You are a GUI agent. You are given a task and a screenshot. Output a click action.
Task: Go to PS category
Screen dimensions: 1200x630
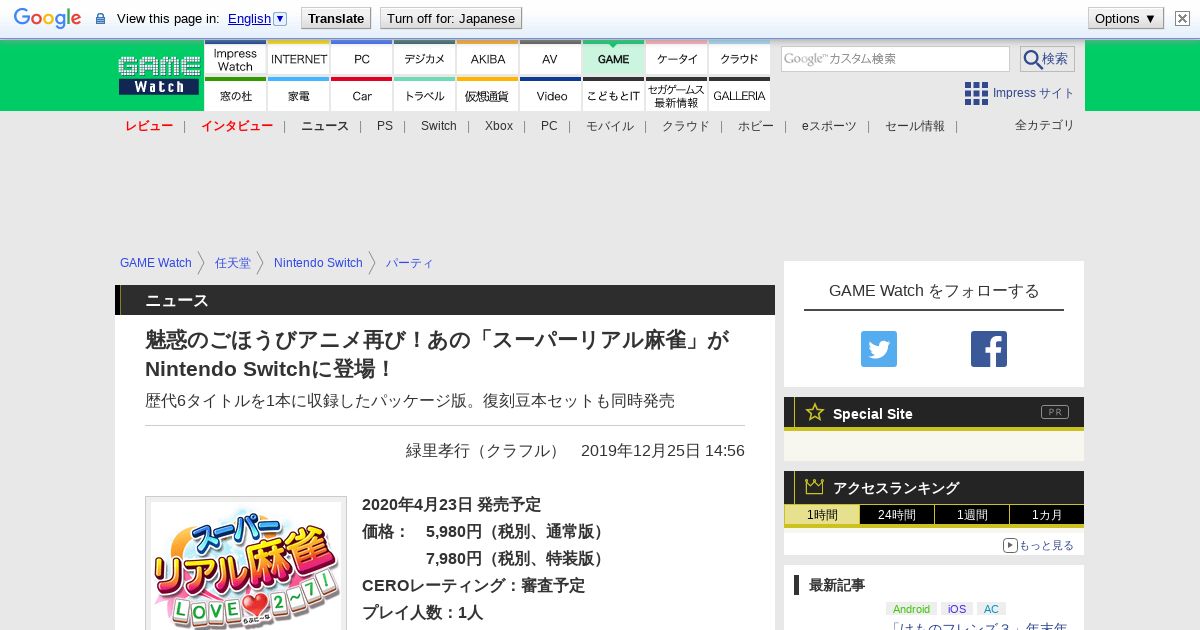(385, 126)
